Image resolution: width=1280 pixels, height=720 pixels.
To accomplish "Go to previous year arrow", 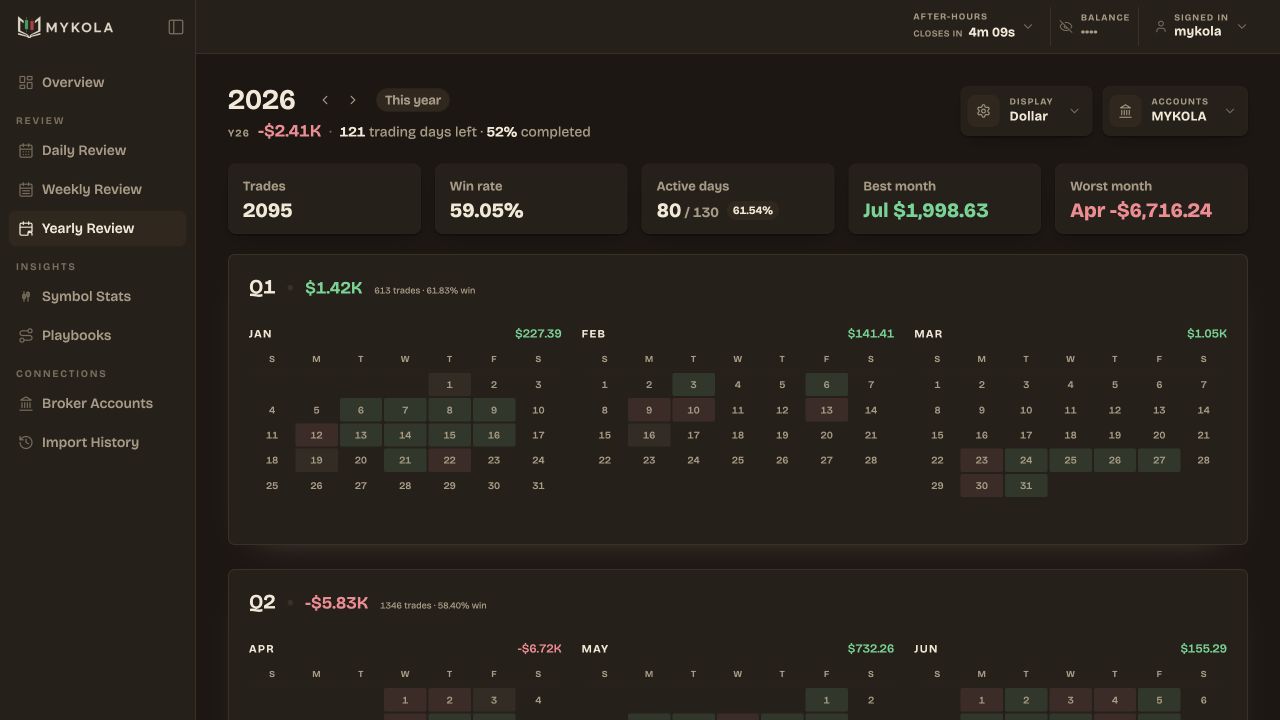I will [325, 100].
